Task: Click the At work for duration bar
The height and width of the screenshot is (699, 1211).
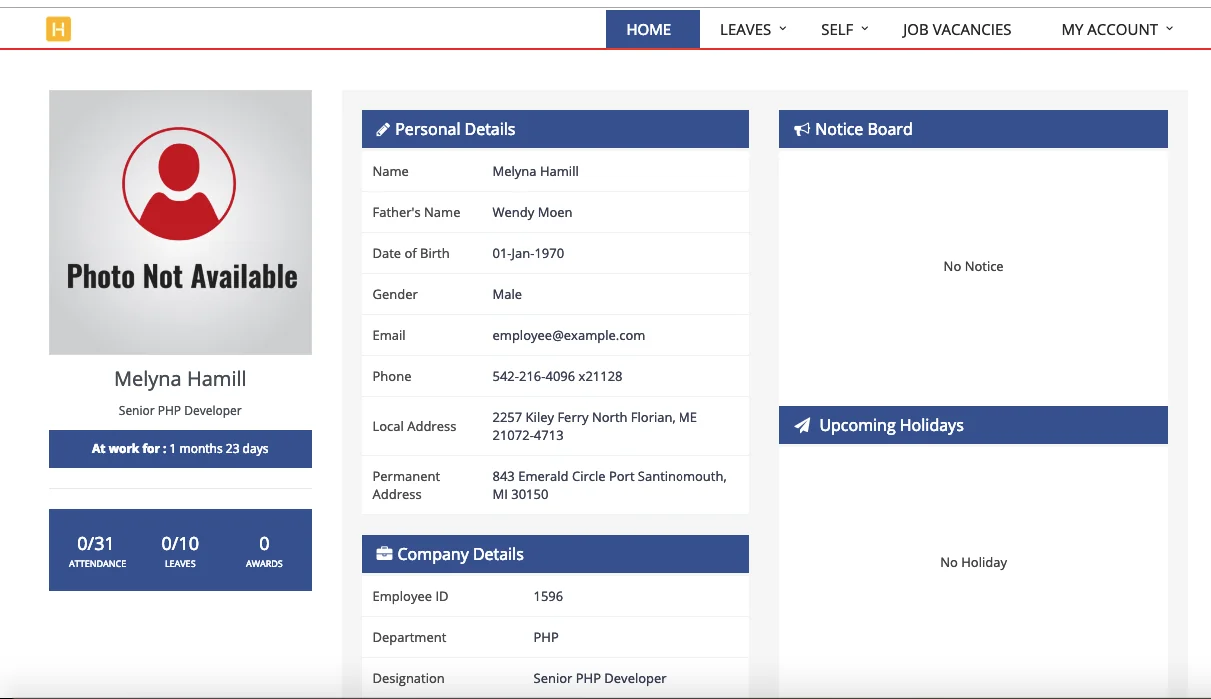Action: [x=180, y=449]
